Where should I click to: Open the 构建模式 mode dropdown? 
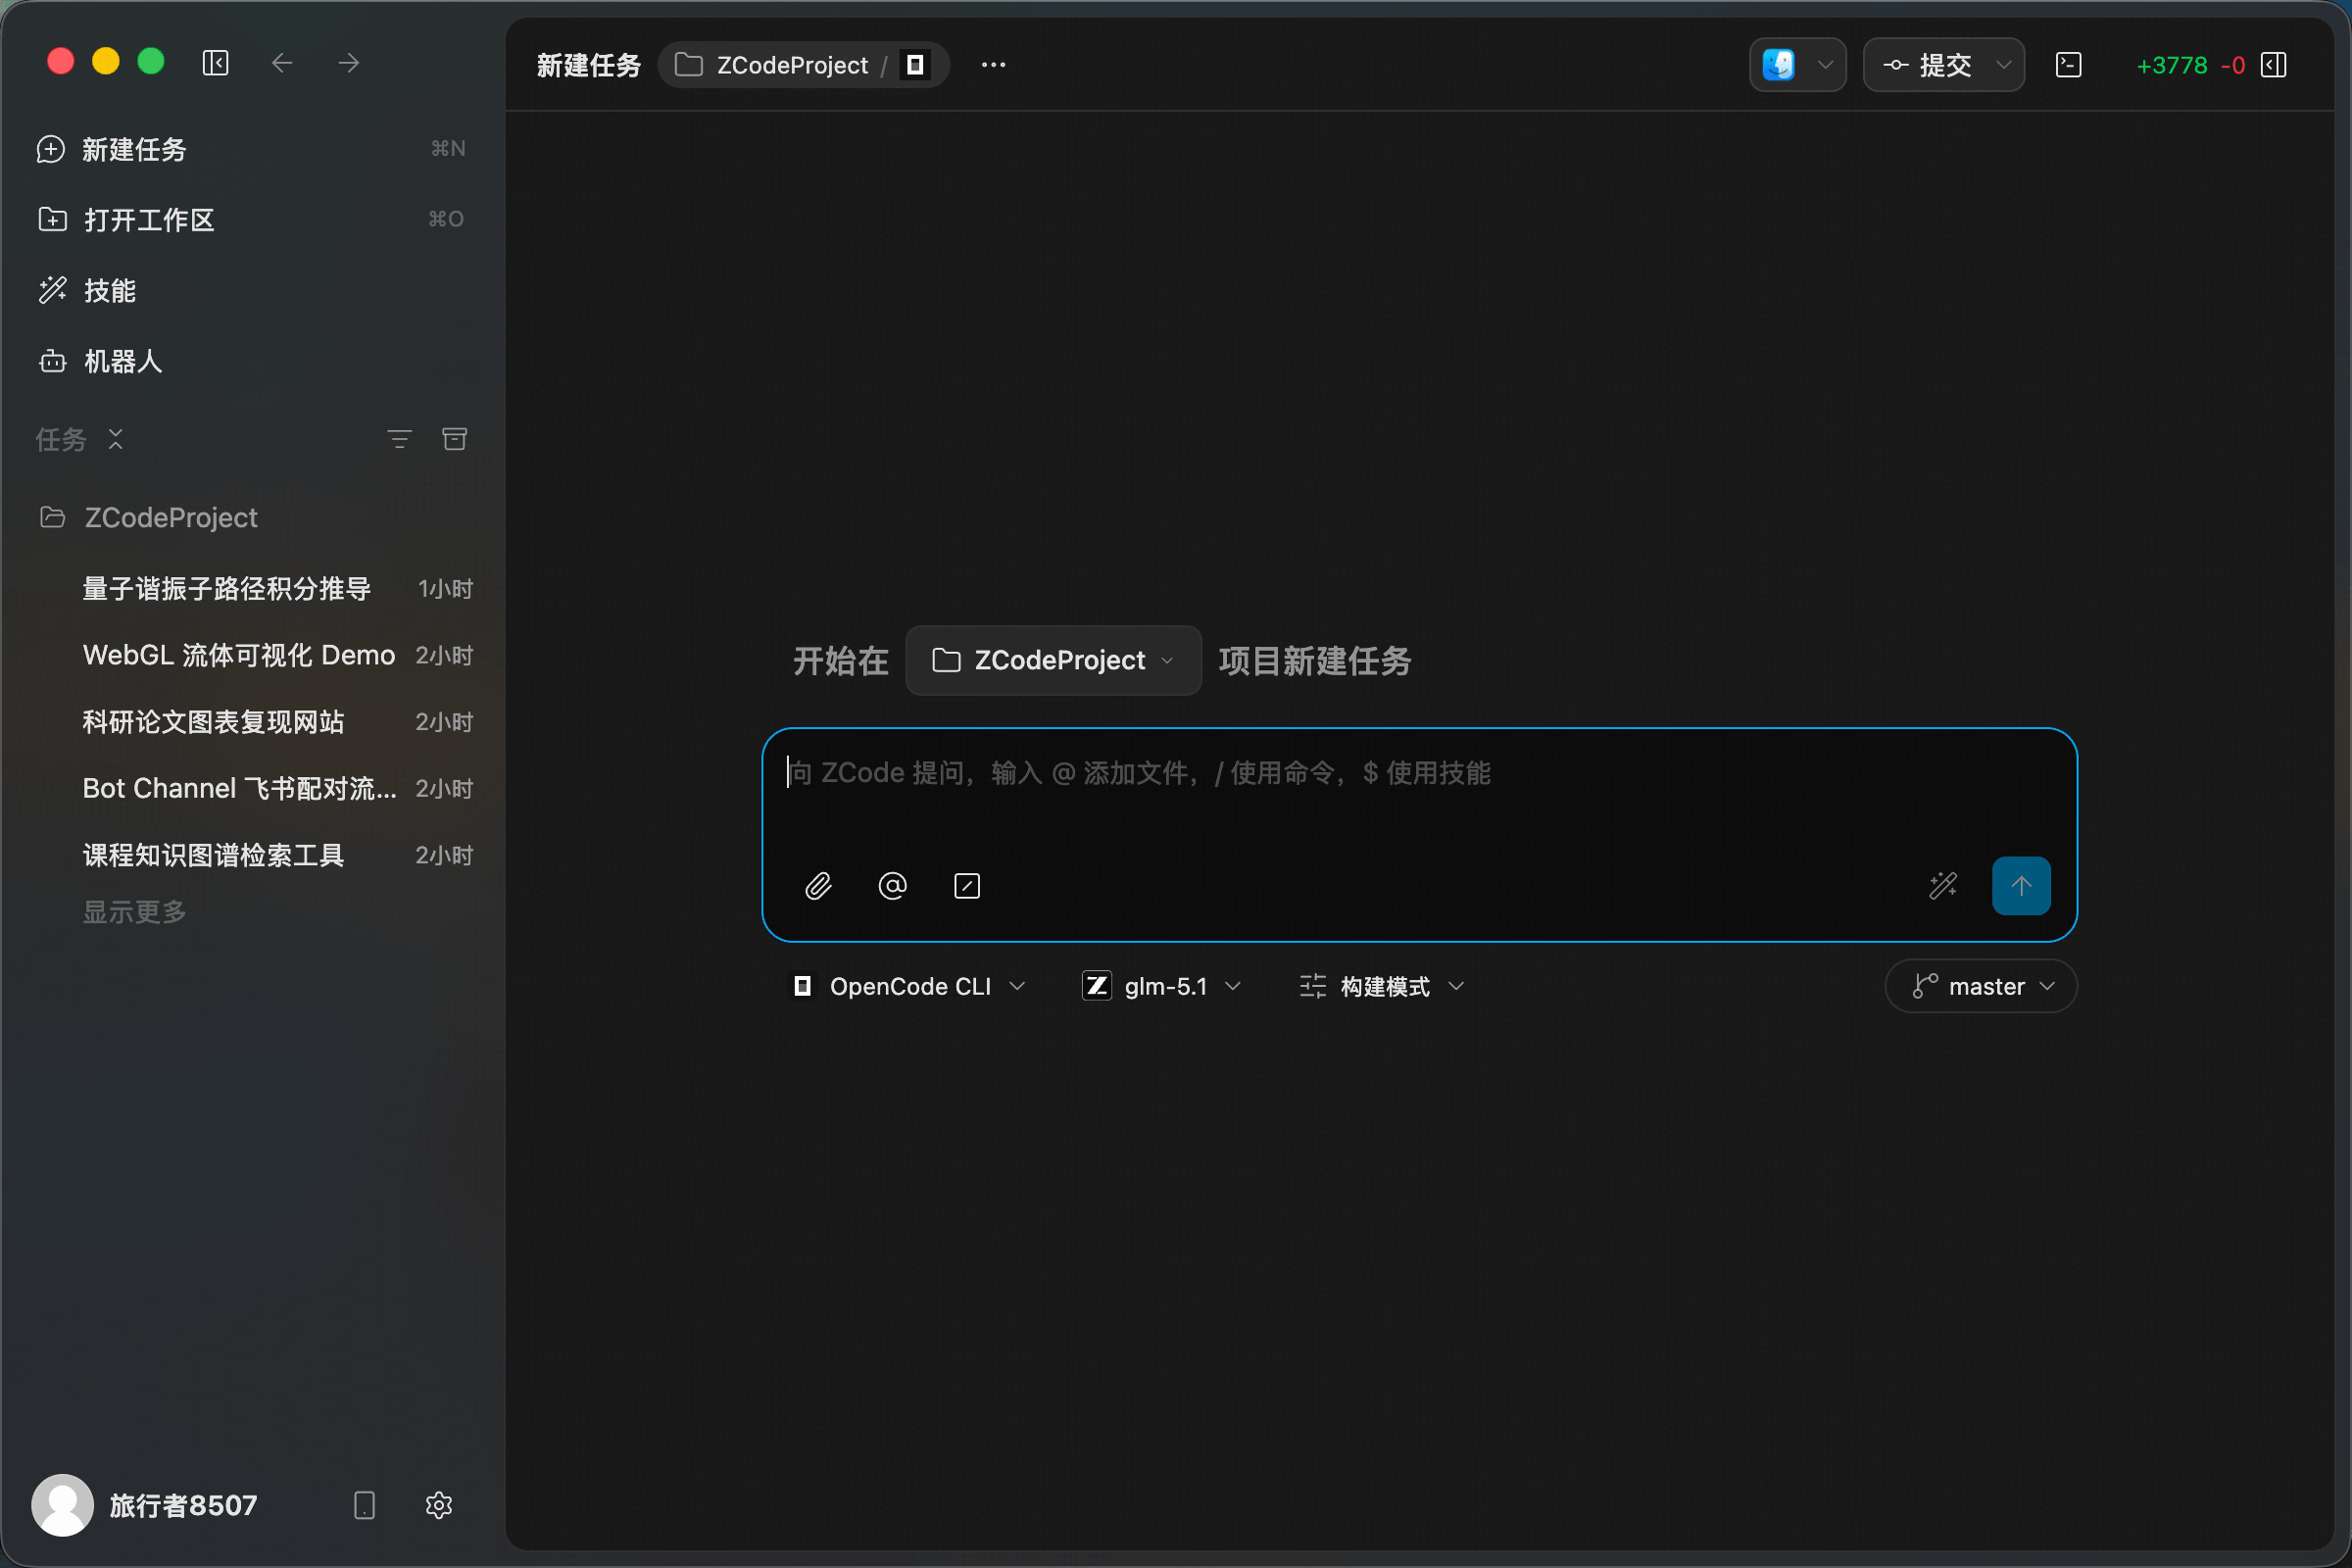tap(1382, 986)
